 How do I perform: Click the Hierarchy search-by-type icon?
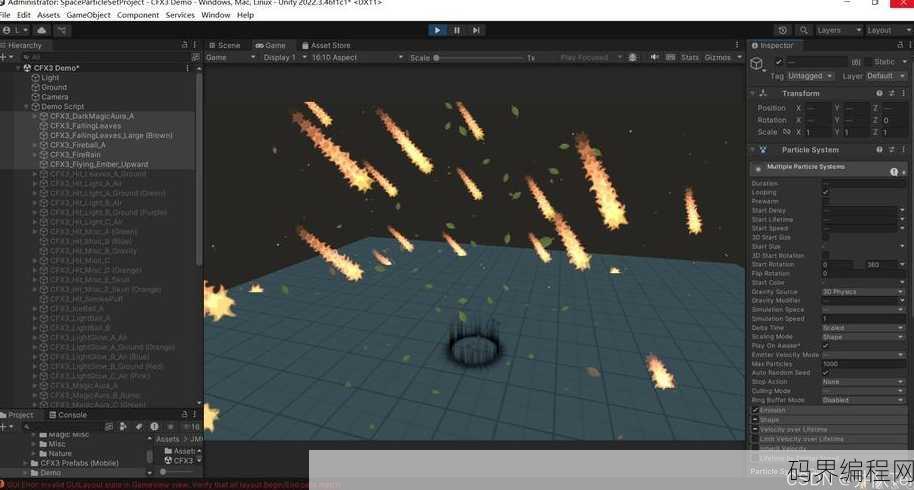tap(195, 57)
